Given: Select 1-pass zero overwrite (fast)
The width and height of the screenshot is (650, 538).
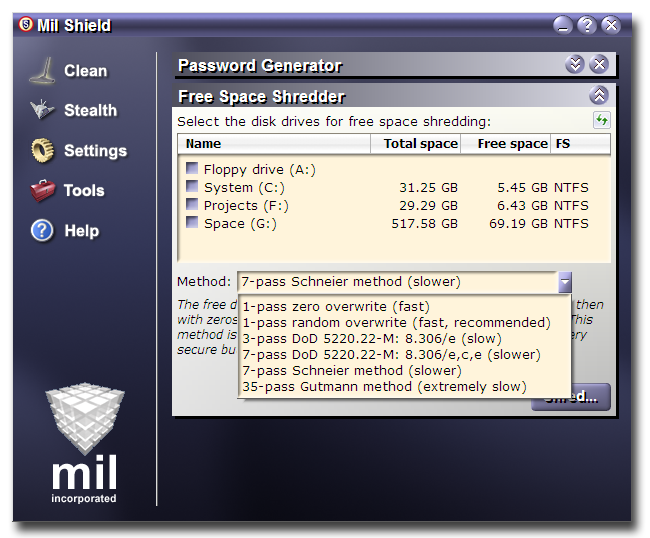Looking at the screenshot, I should (x=320, y=306).
